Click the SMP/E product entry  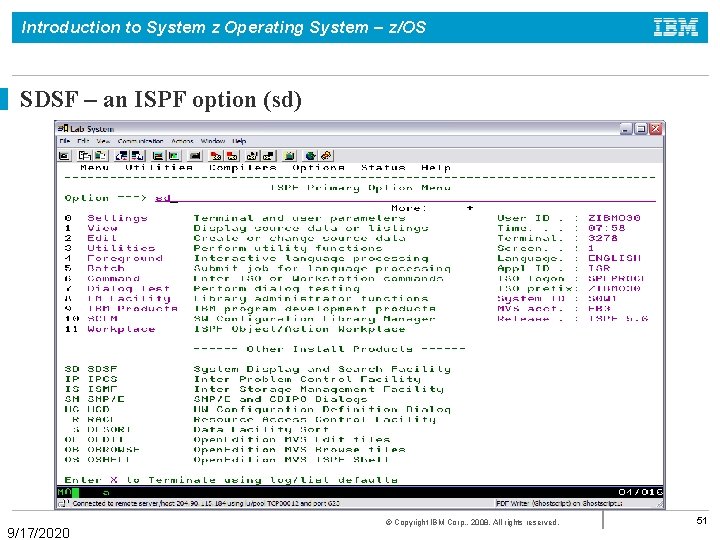click(x=216, y=399)
